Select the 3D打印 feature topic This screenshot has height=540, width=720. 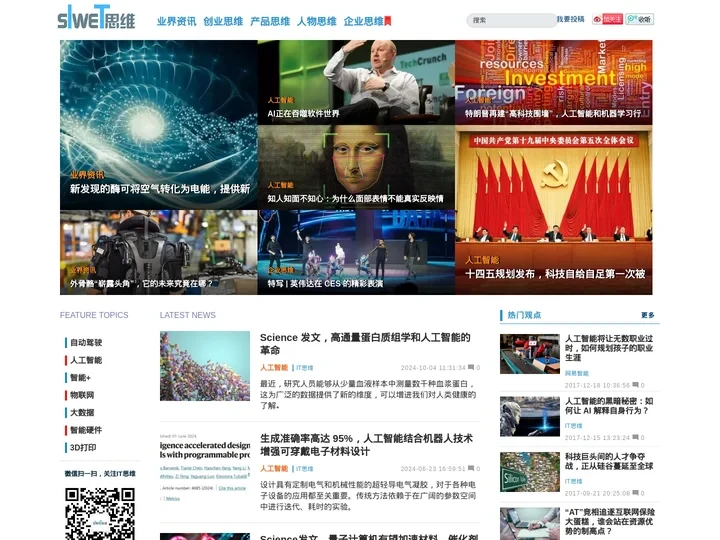(x=83, y=447)
